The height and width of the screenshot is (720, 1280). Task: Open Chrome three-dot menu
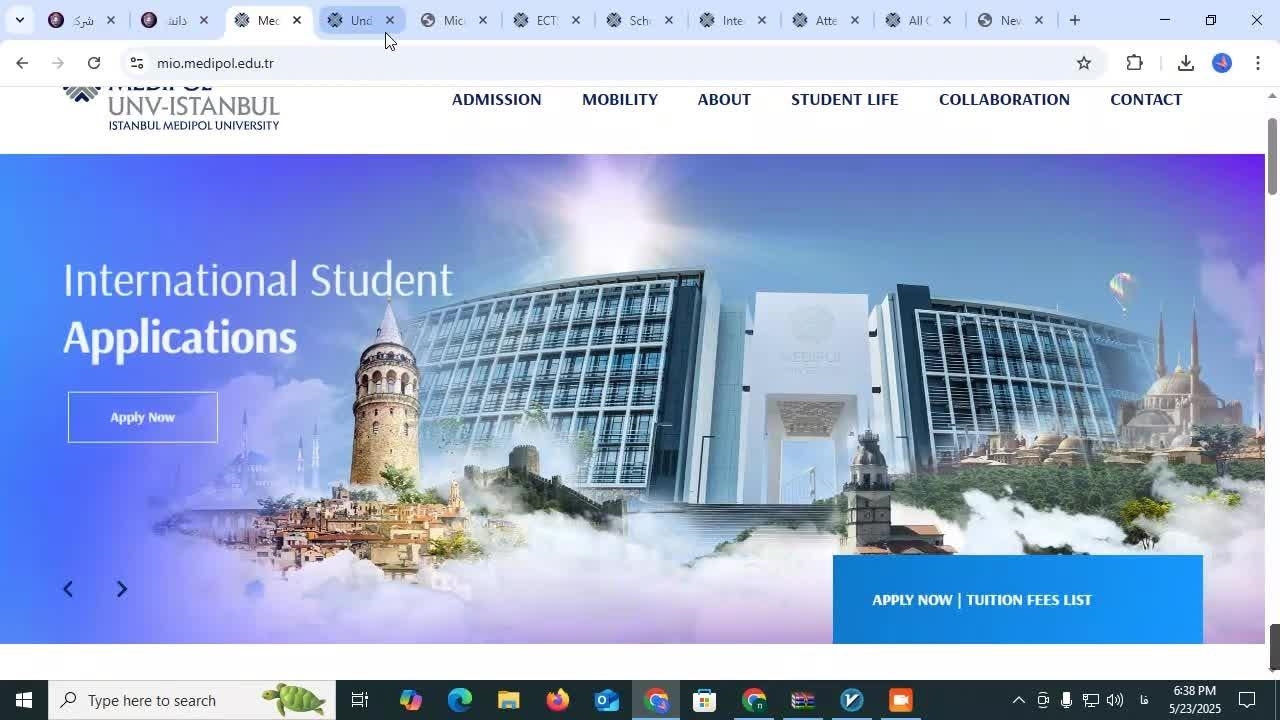click(x=1257, y=63)
